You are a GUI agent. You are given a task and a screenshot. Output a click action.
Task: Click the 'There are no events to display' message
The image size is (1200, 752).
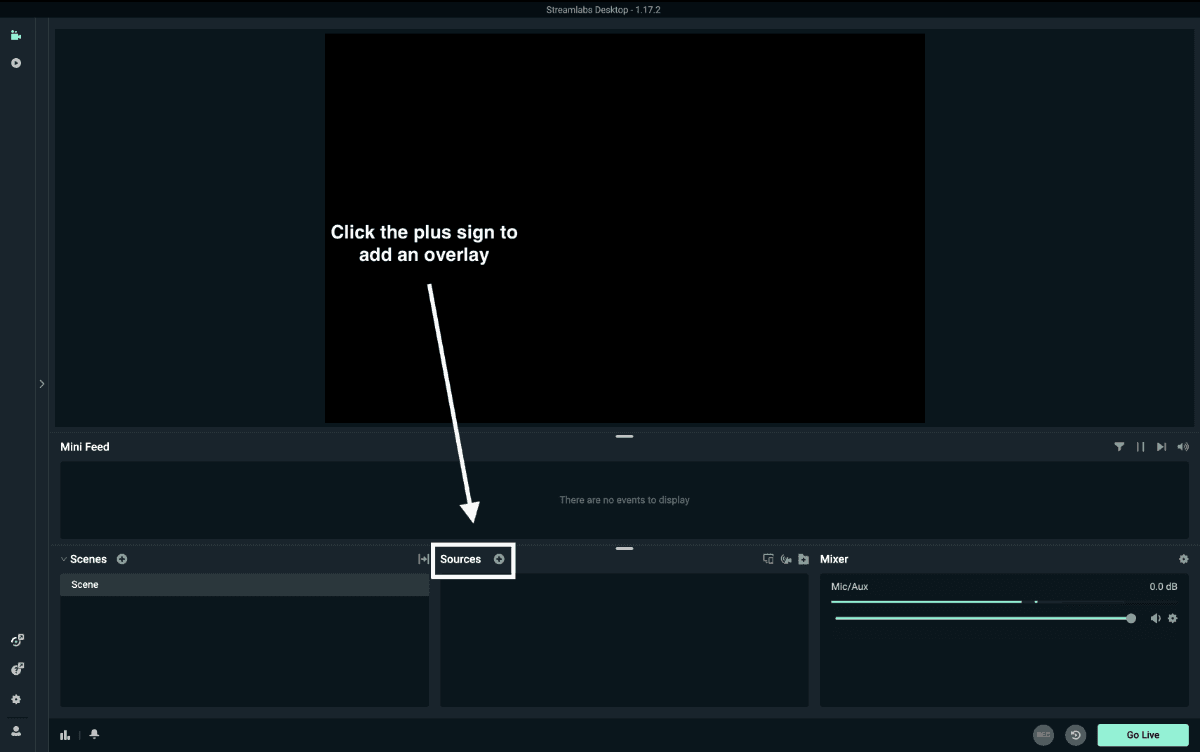624,500
